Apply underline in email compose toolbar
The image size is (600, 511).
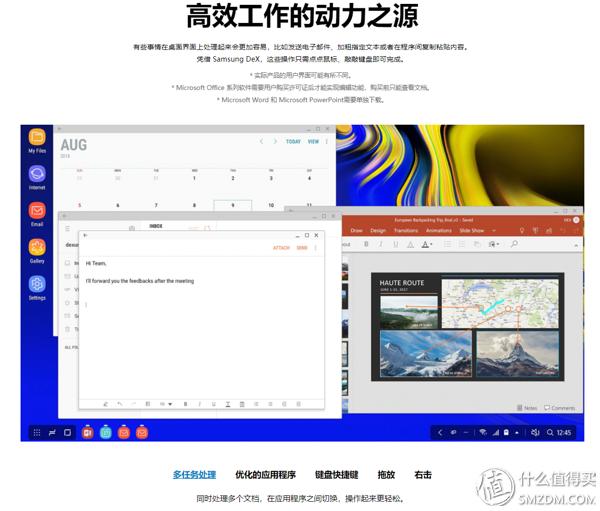click(214, 404)
